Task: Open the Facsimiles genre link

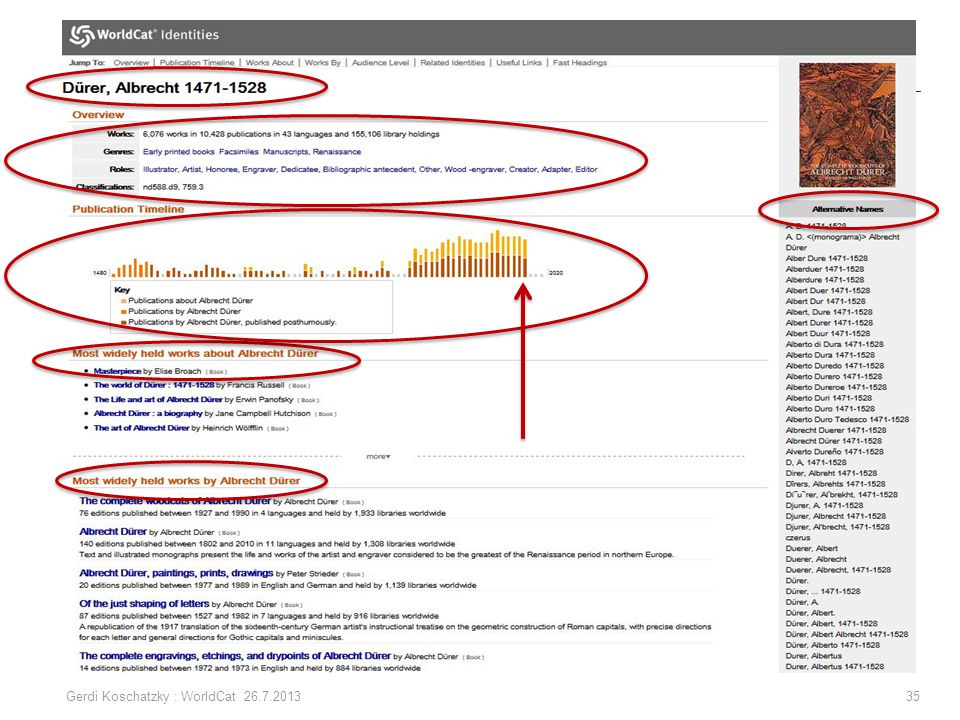Action: (x=239, y=152)
